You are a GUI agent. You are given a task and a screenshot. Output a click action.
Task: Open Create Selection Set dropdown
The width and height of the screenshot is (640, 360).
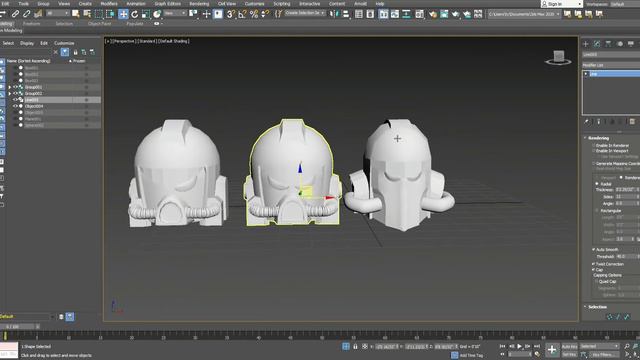pyautogui.click(x=304, y=13)
